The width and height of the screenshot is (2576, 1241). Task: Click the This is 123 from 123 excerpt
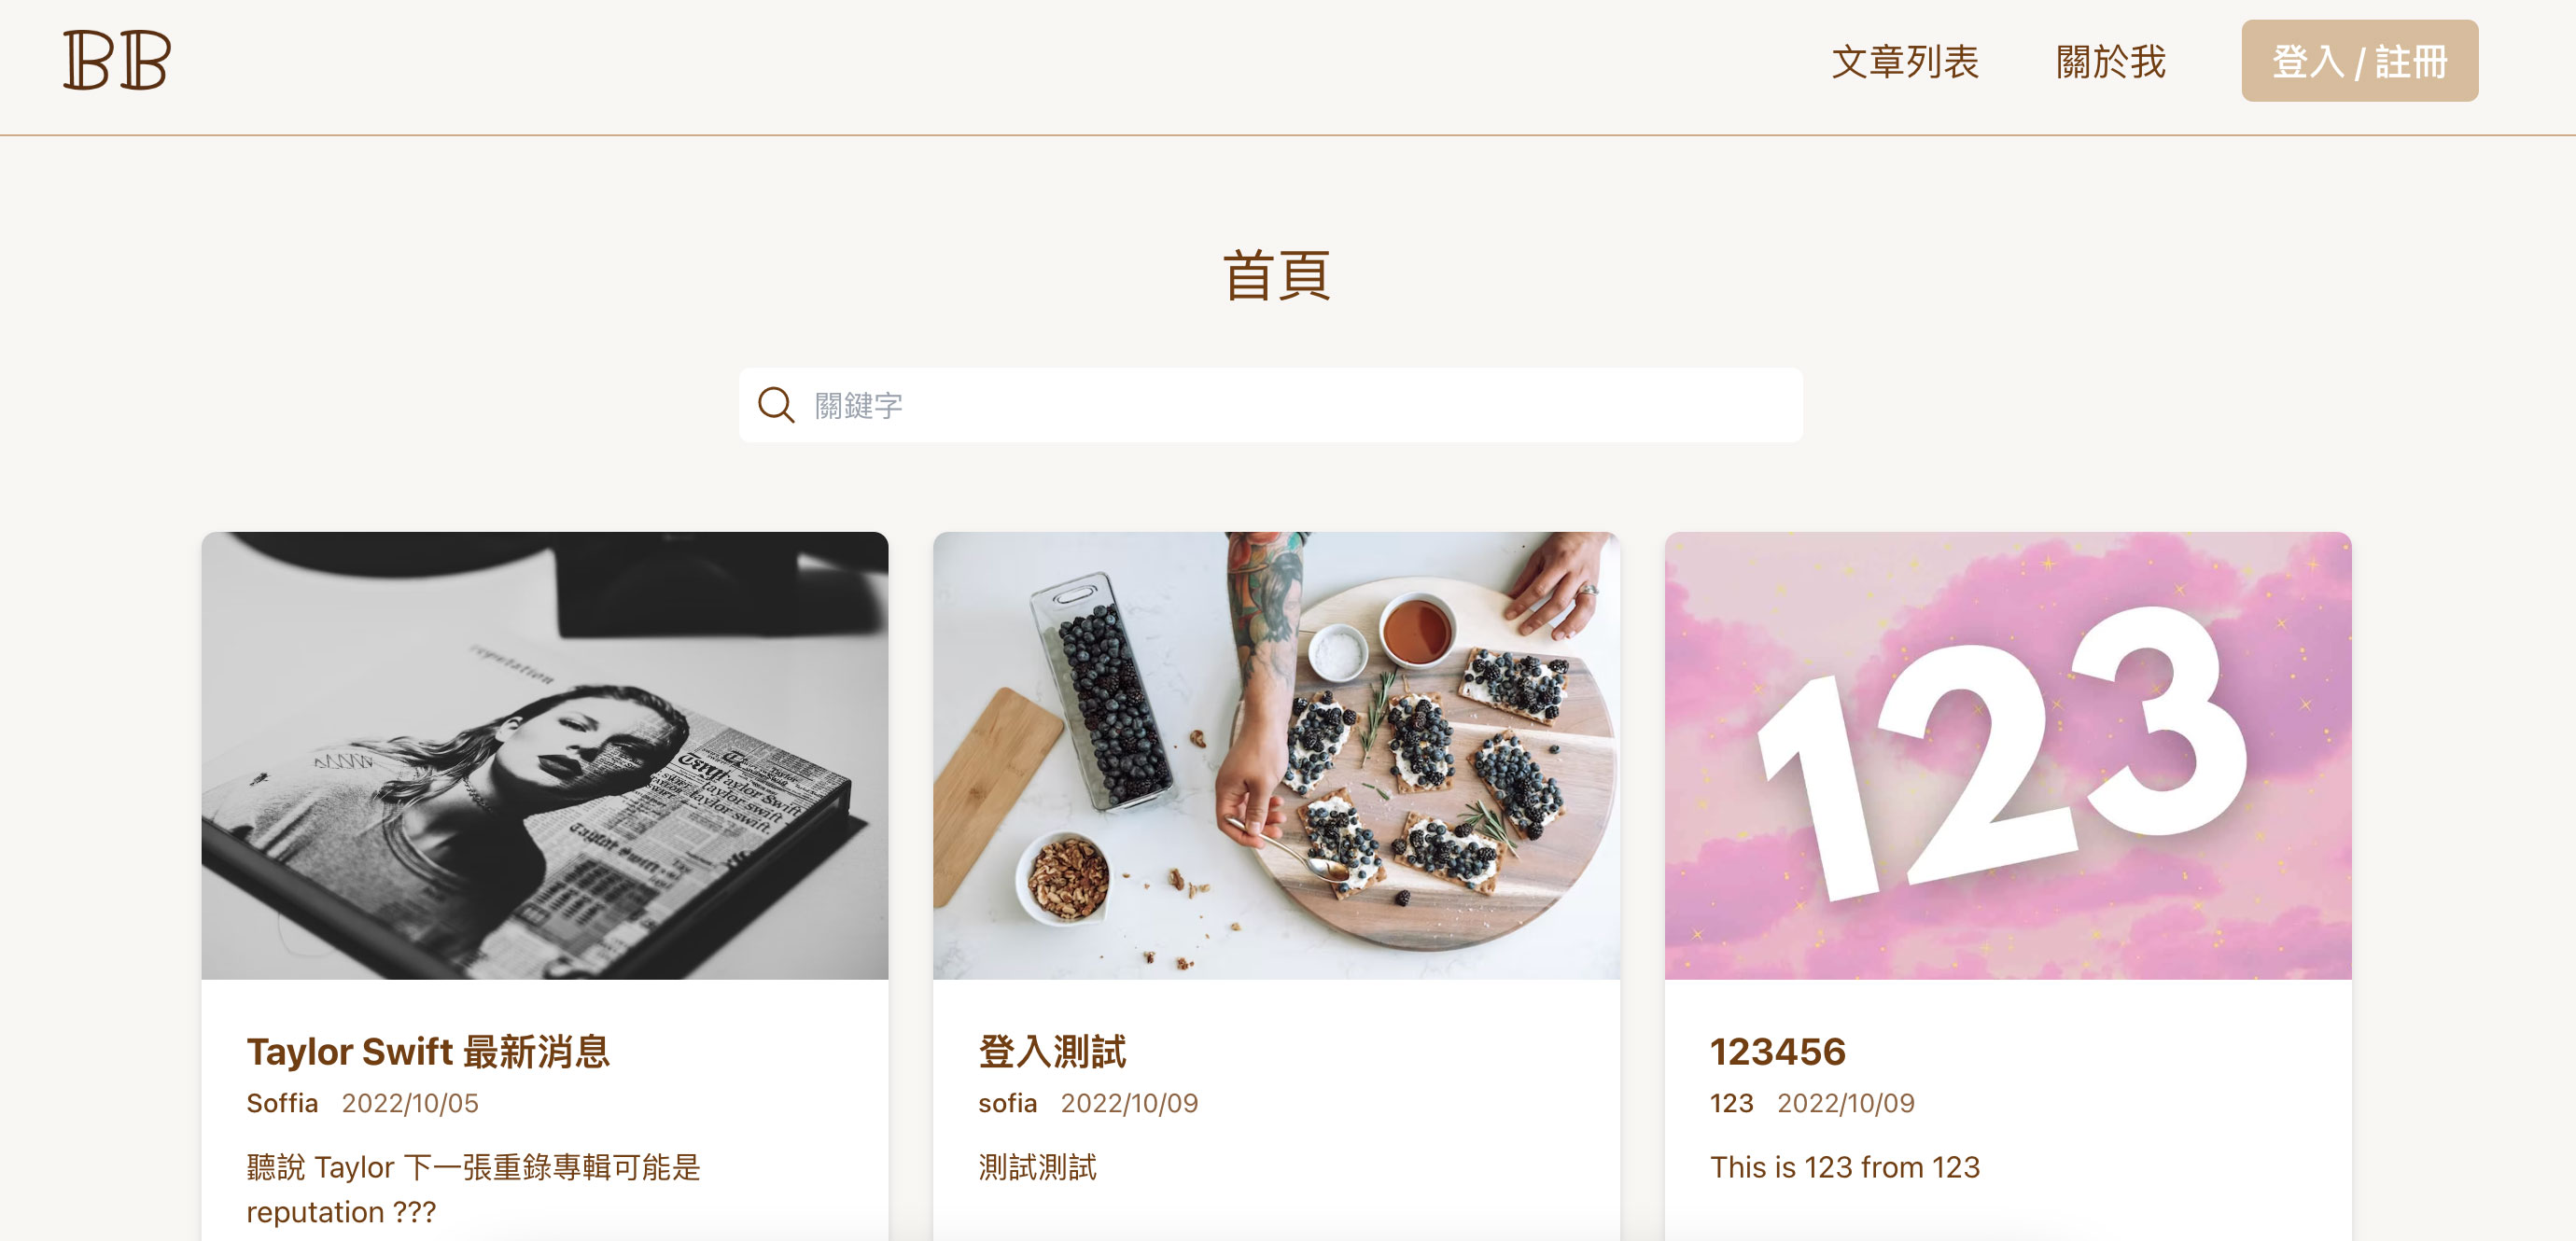tap(1844, 1167)
